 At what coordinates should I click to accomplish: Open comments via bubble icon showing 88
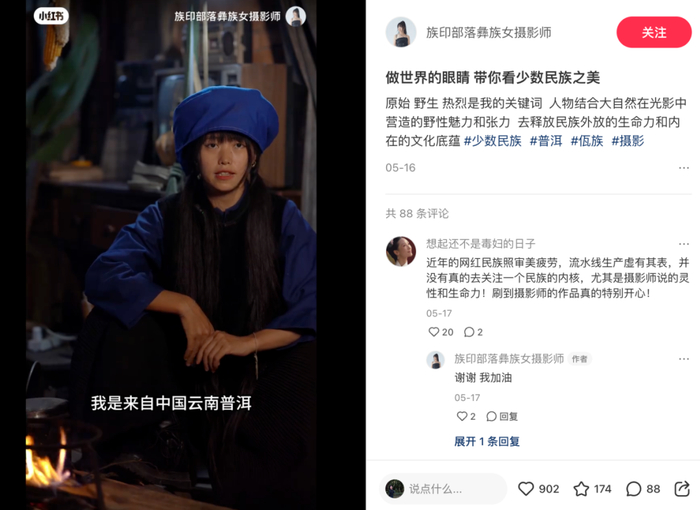tap(633, 489)
